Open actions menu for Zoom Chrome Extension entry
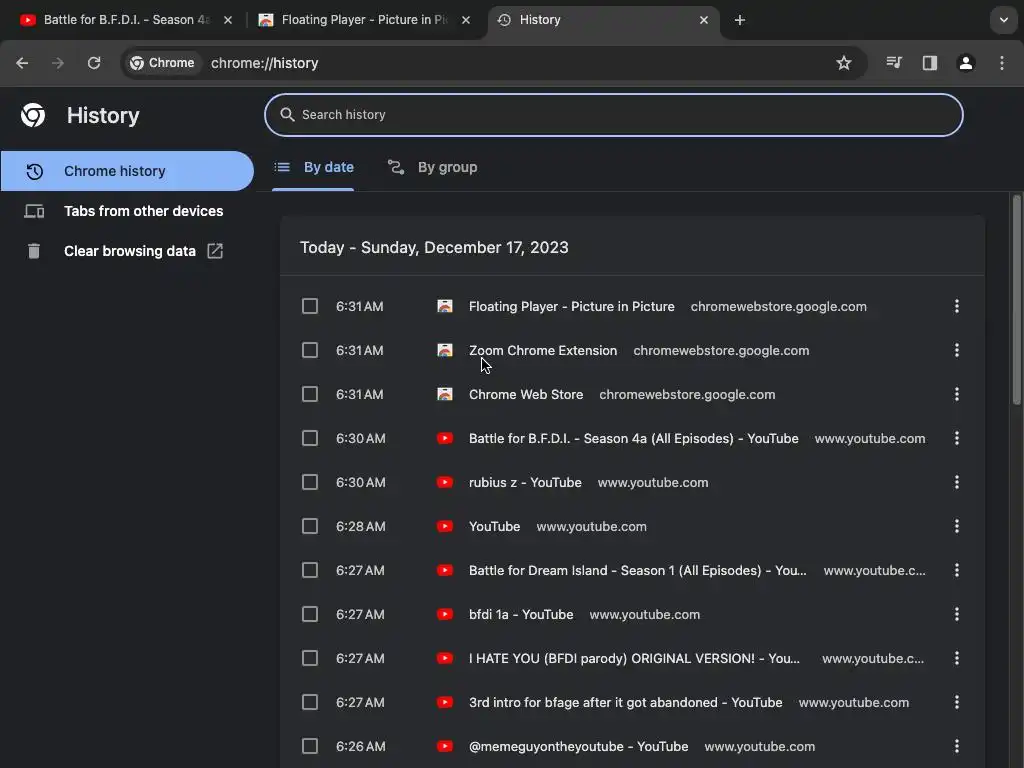The width and height of the screenshot is (1024, 768). (957, 350)
